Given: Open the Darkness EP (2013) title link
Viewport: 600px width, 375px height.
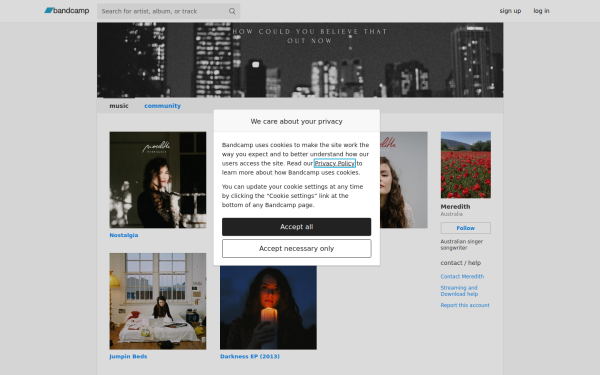Looking at the screenshot, I should click(x=250, y=356).
